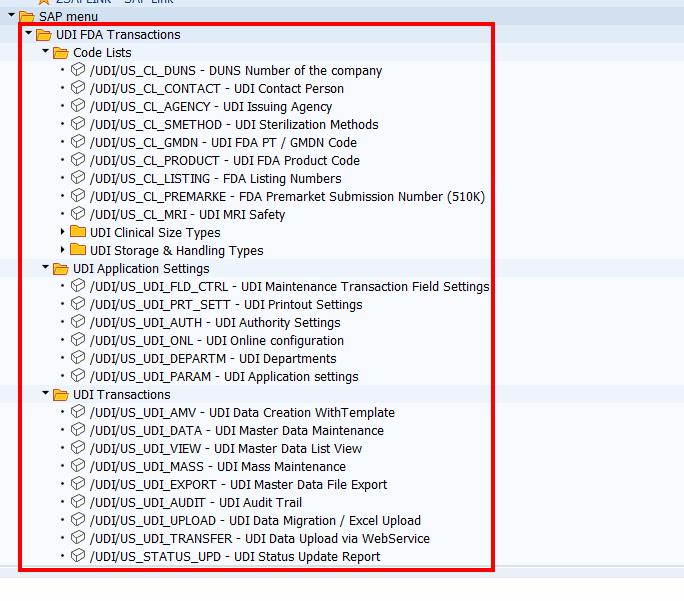The image size is (684, 601).
Task: Click the UDI Clinical Size Types folder icon
Action: click(78, 232)
